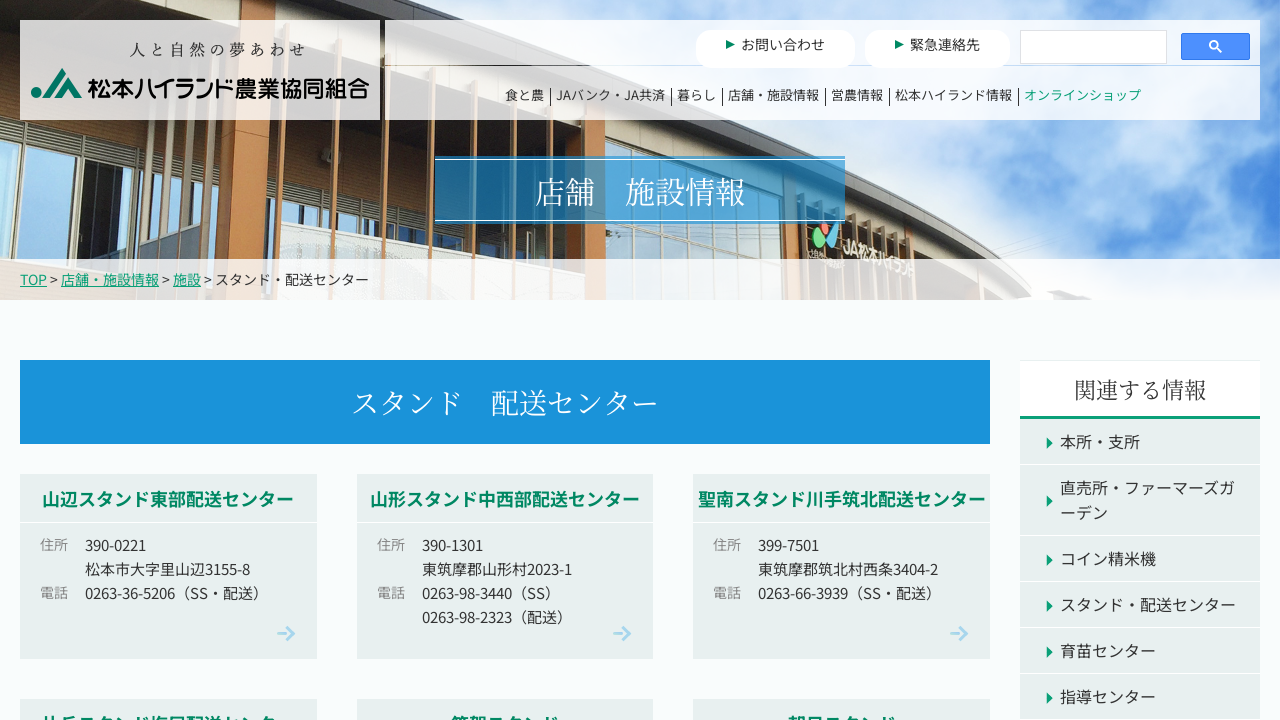Go to TOP via breadcrumb link
This screenshot has width=1280, height=720.
click(x=33, y=280)
